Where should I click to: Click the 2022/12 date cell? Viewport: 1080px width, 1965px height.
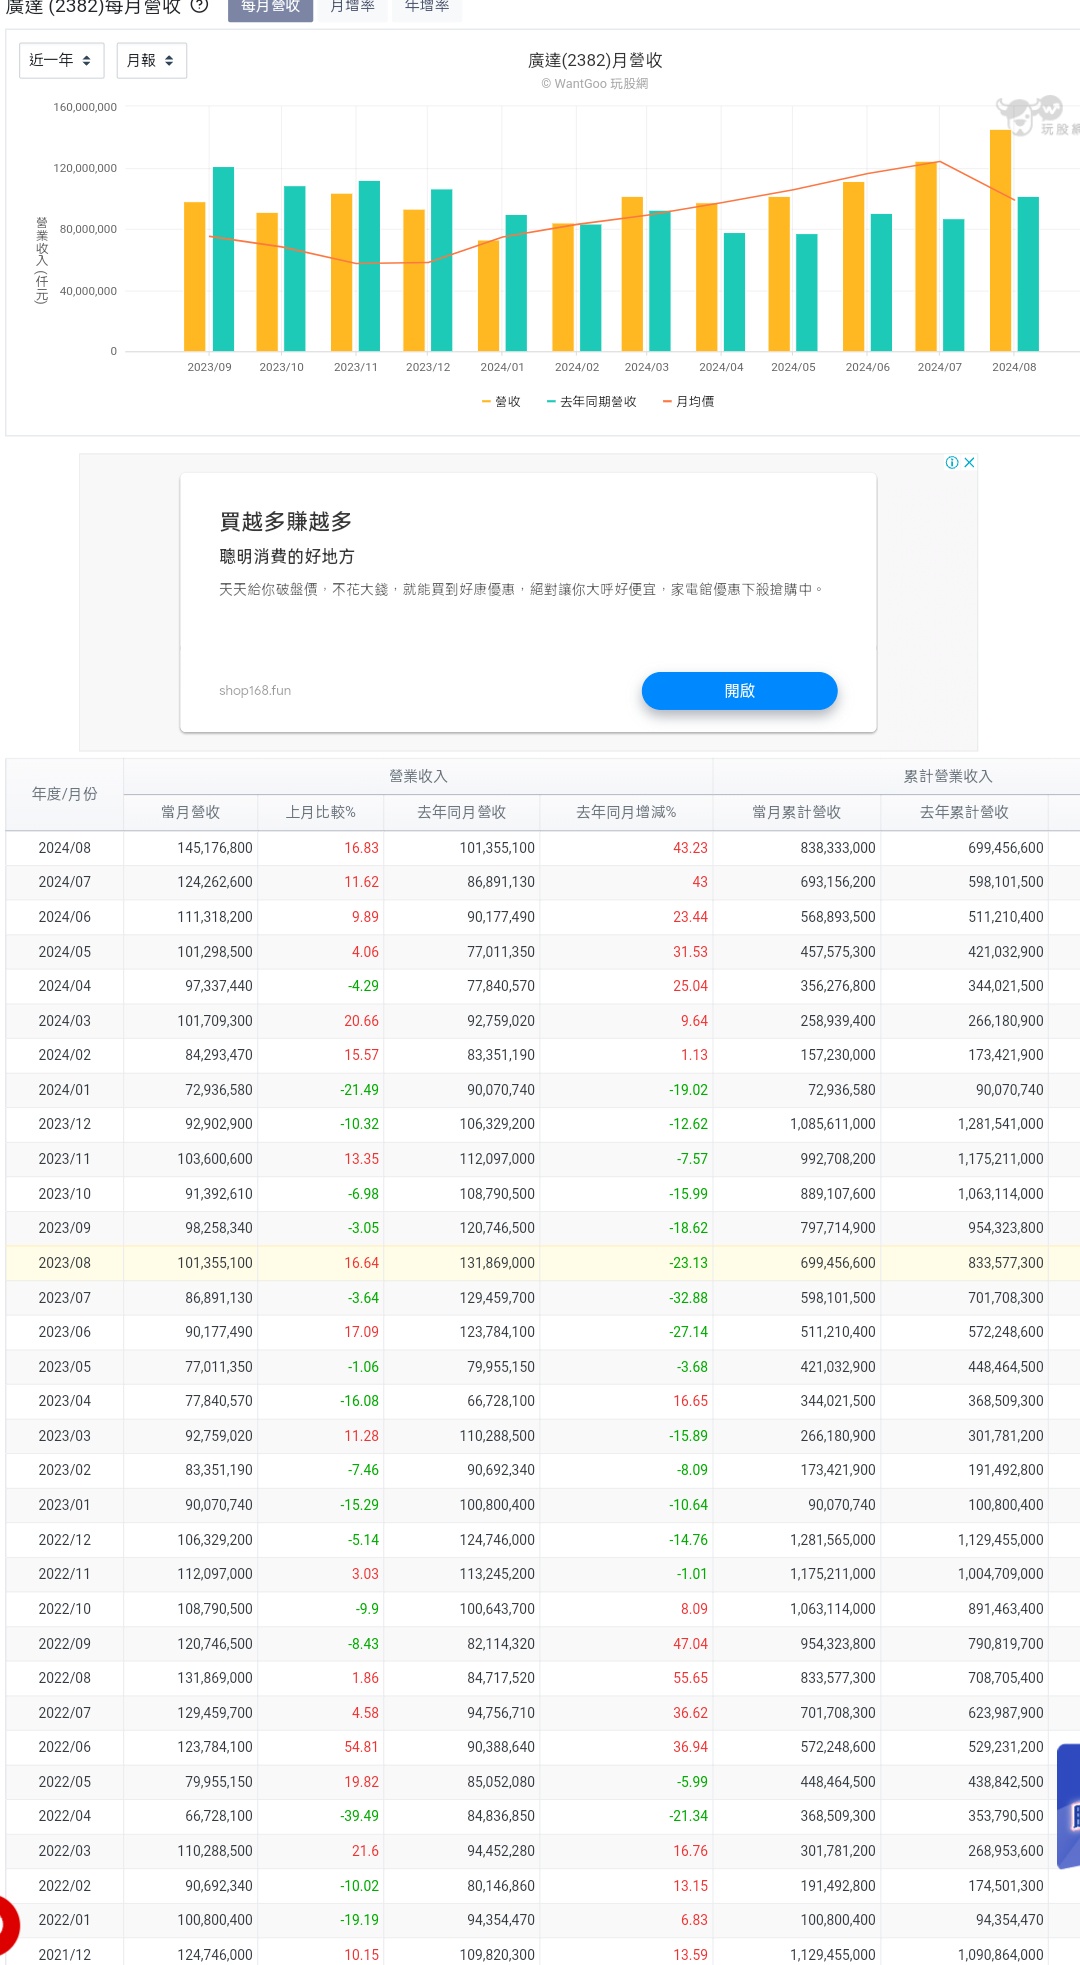click(x=65, y=1540)
